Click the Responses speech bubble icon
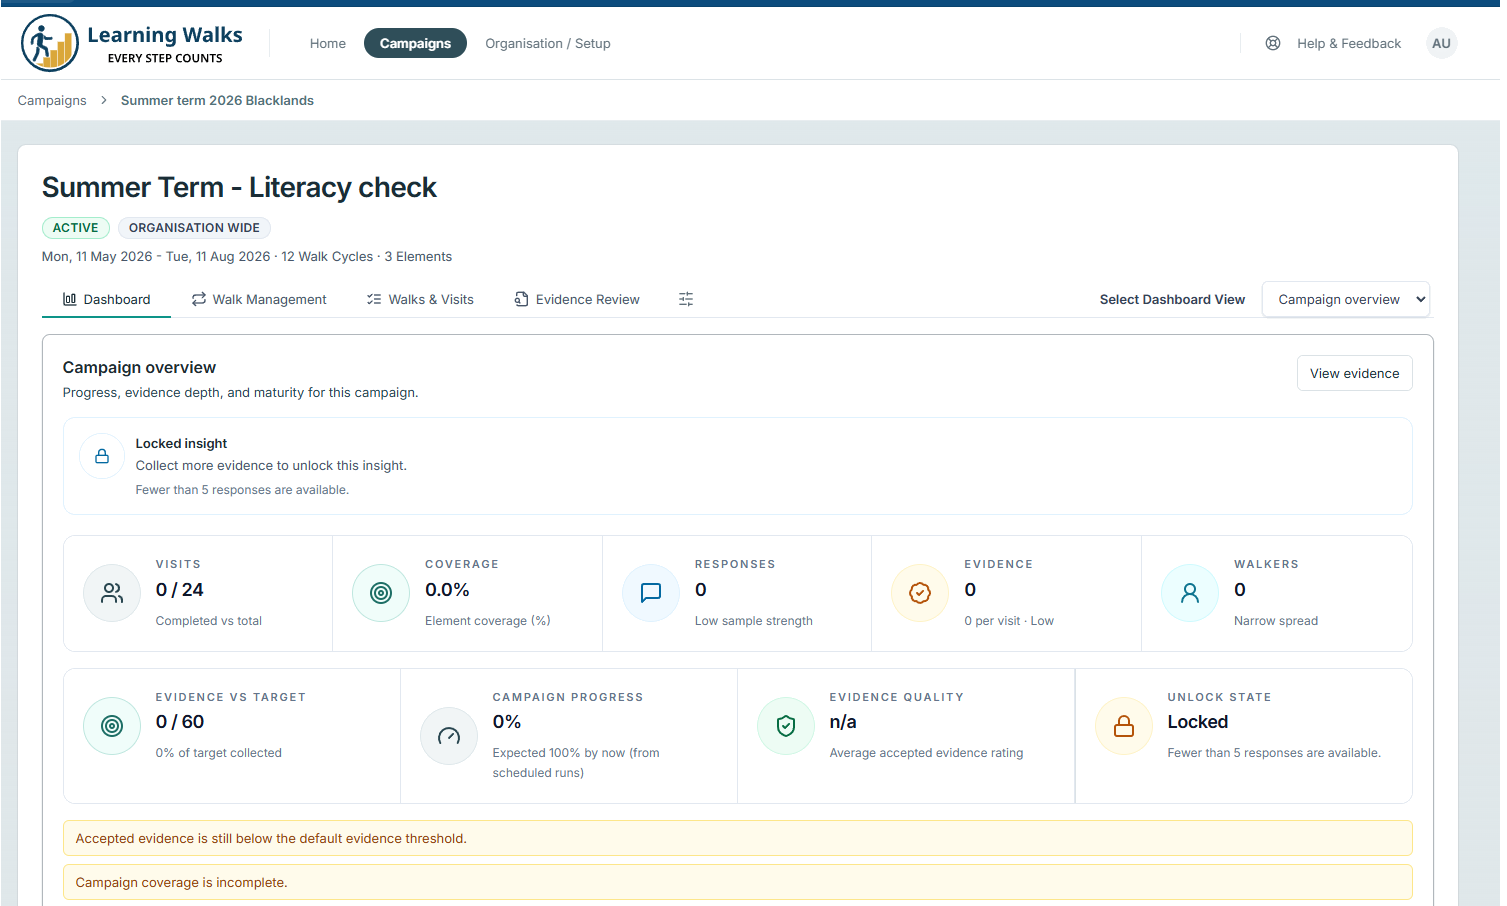Image resolution: width=1507 pixels, height=906 pixels. click(x=651, y=593)
